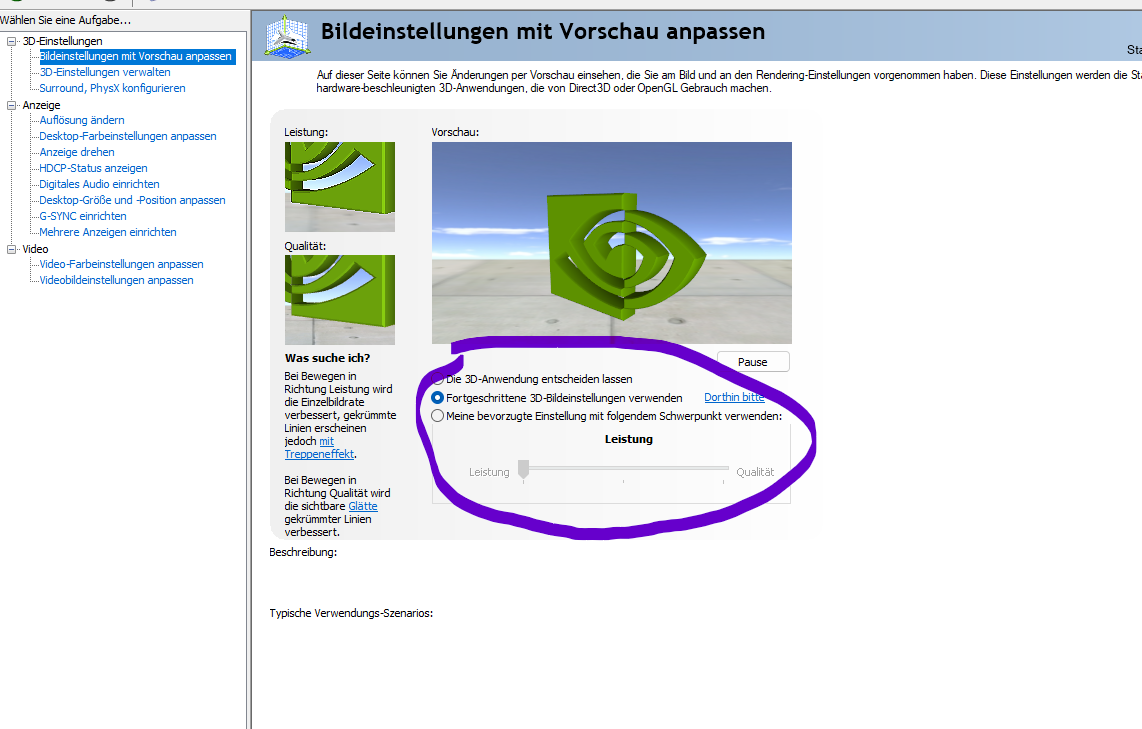Collapse the 3D-Einstellungen tree node
The image size is (1142, 729).
click(11, 42)
